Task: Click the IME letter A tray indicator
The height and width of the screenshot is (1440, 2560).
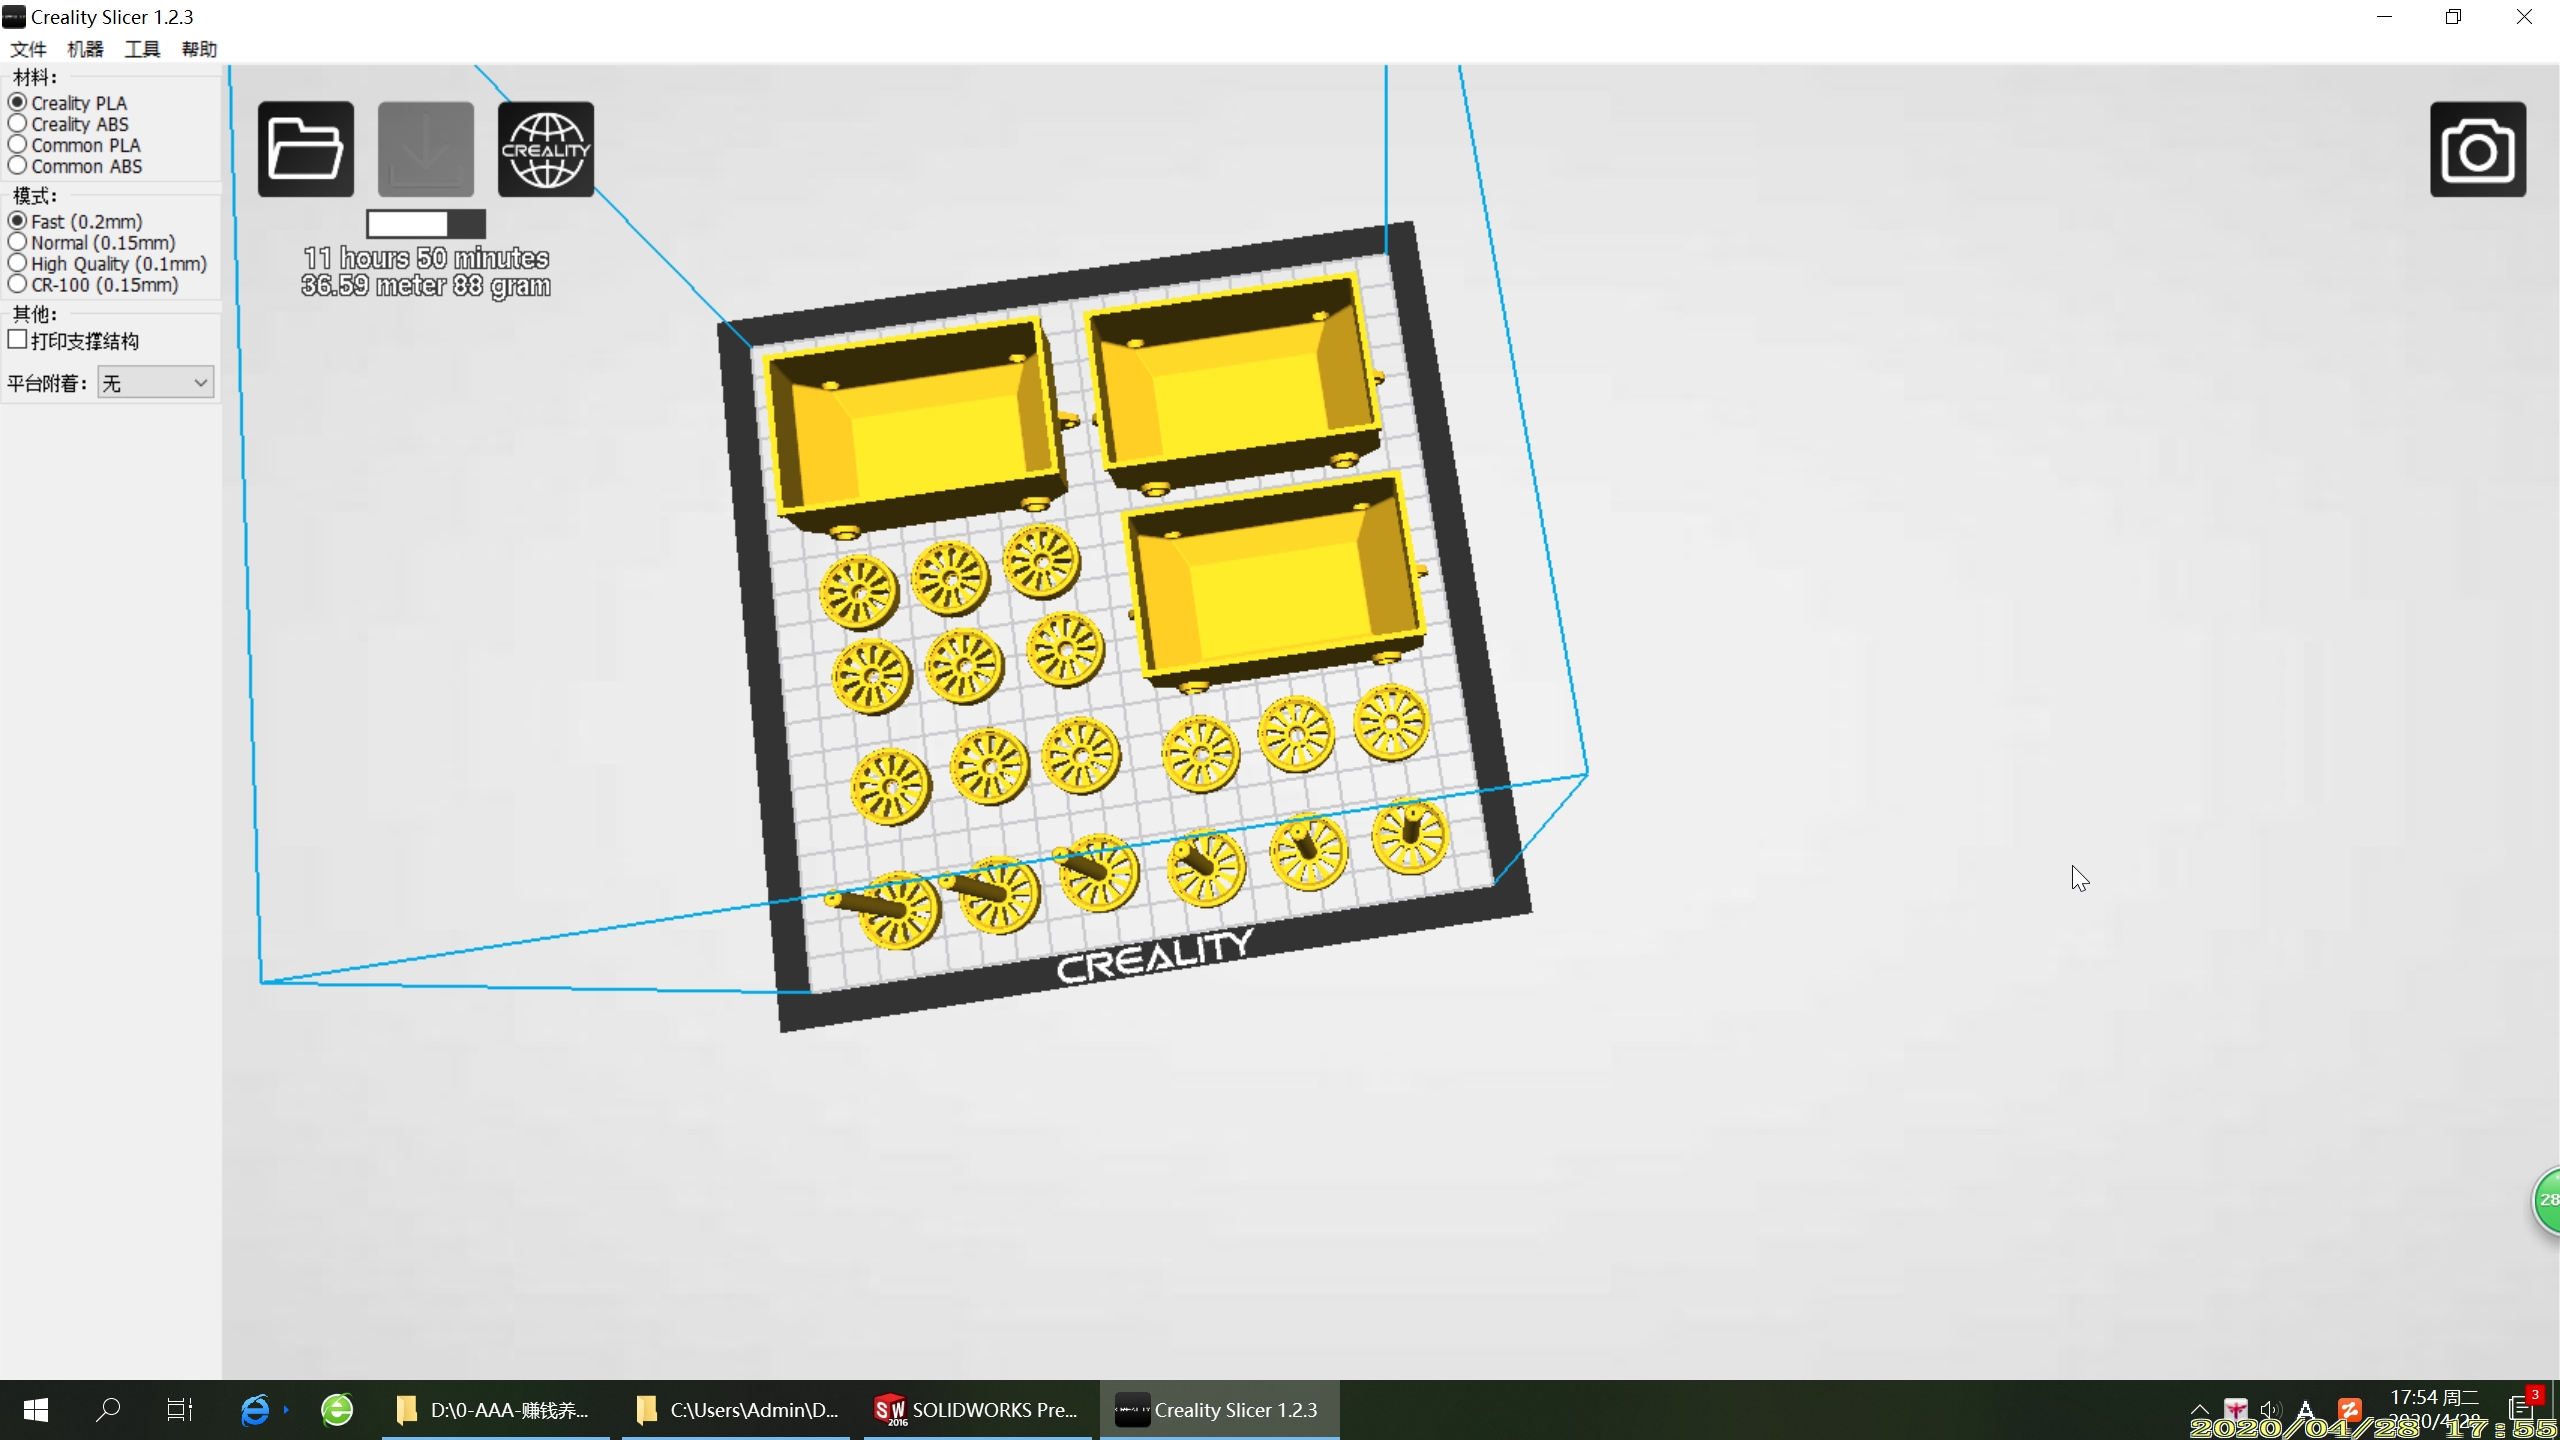Action: click(2306, 1410)
